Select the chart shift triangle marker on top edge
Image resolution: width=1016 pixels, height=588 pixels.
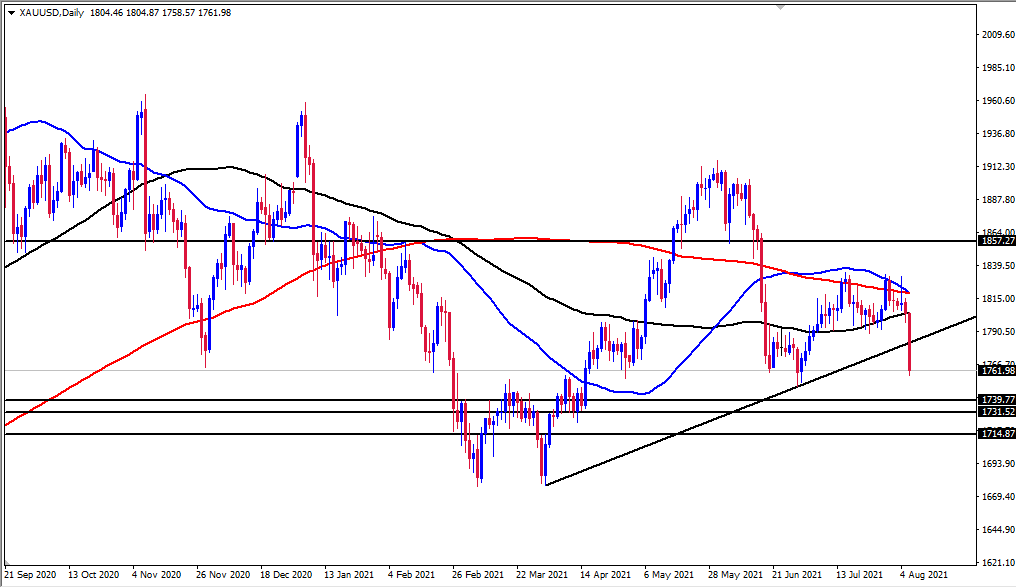781,7
